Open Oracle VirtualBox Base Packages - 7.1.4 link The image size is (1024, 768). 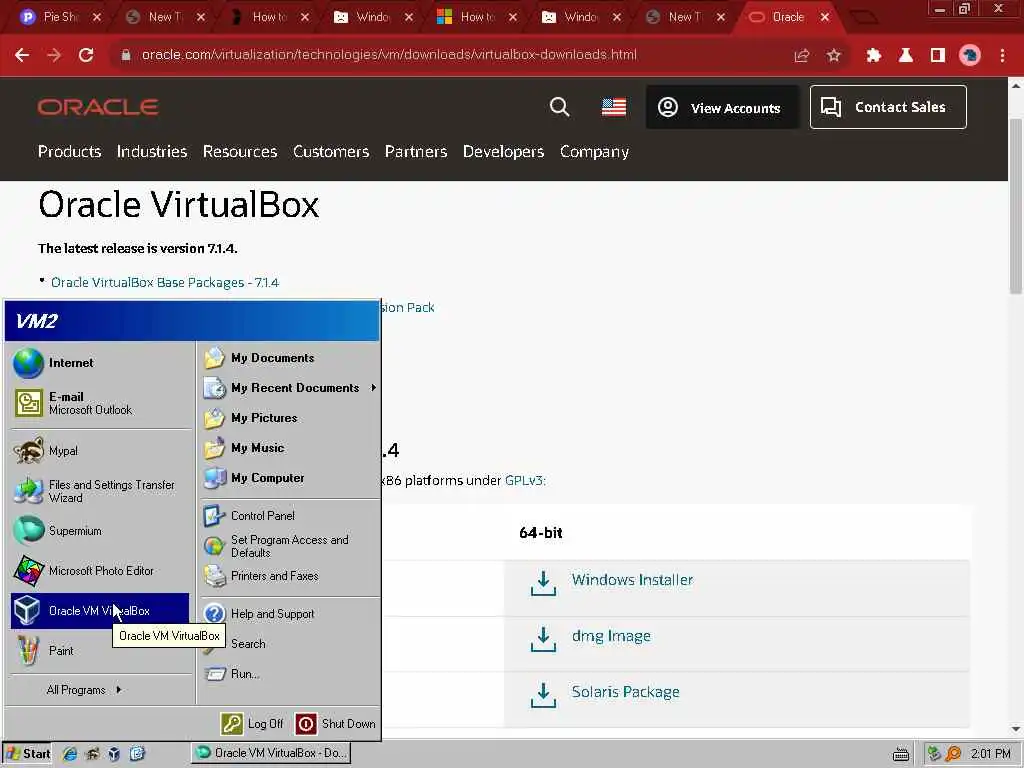pos(165,283)
